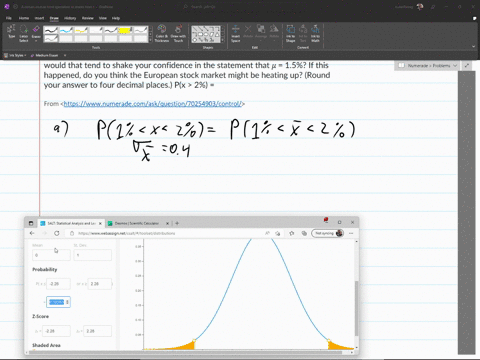
Task: Click Ink to Text
Action: click(303, 33)
